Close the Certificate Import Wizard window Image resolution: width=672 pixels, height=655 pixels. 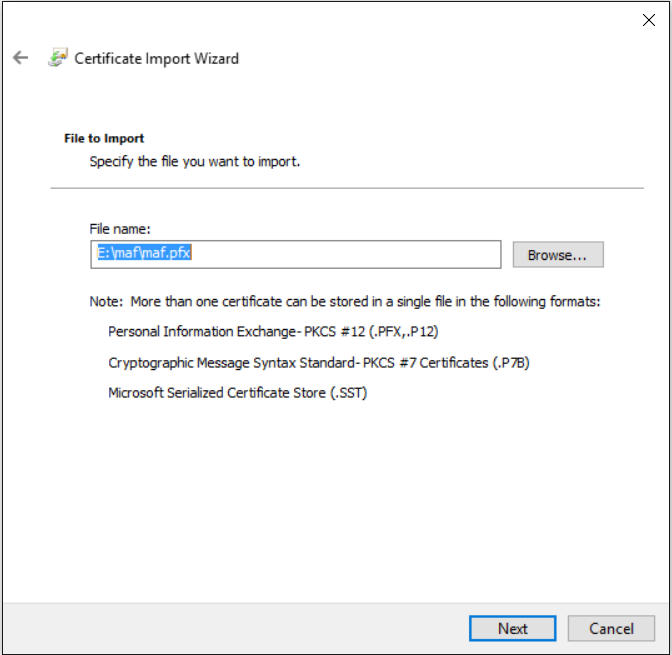click(648, 20)
